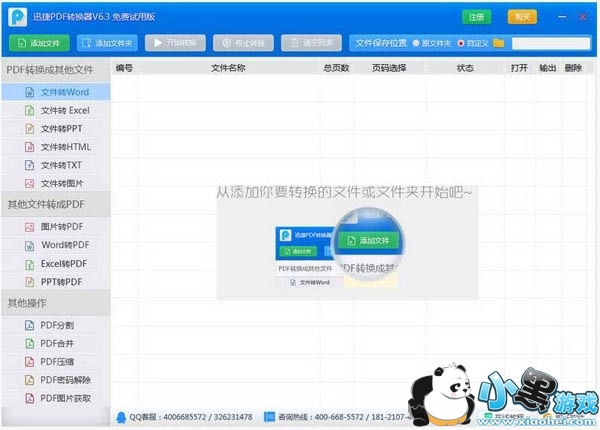Open the yellow folder browse icon
600x430 pixels.
coord(499,43)
